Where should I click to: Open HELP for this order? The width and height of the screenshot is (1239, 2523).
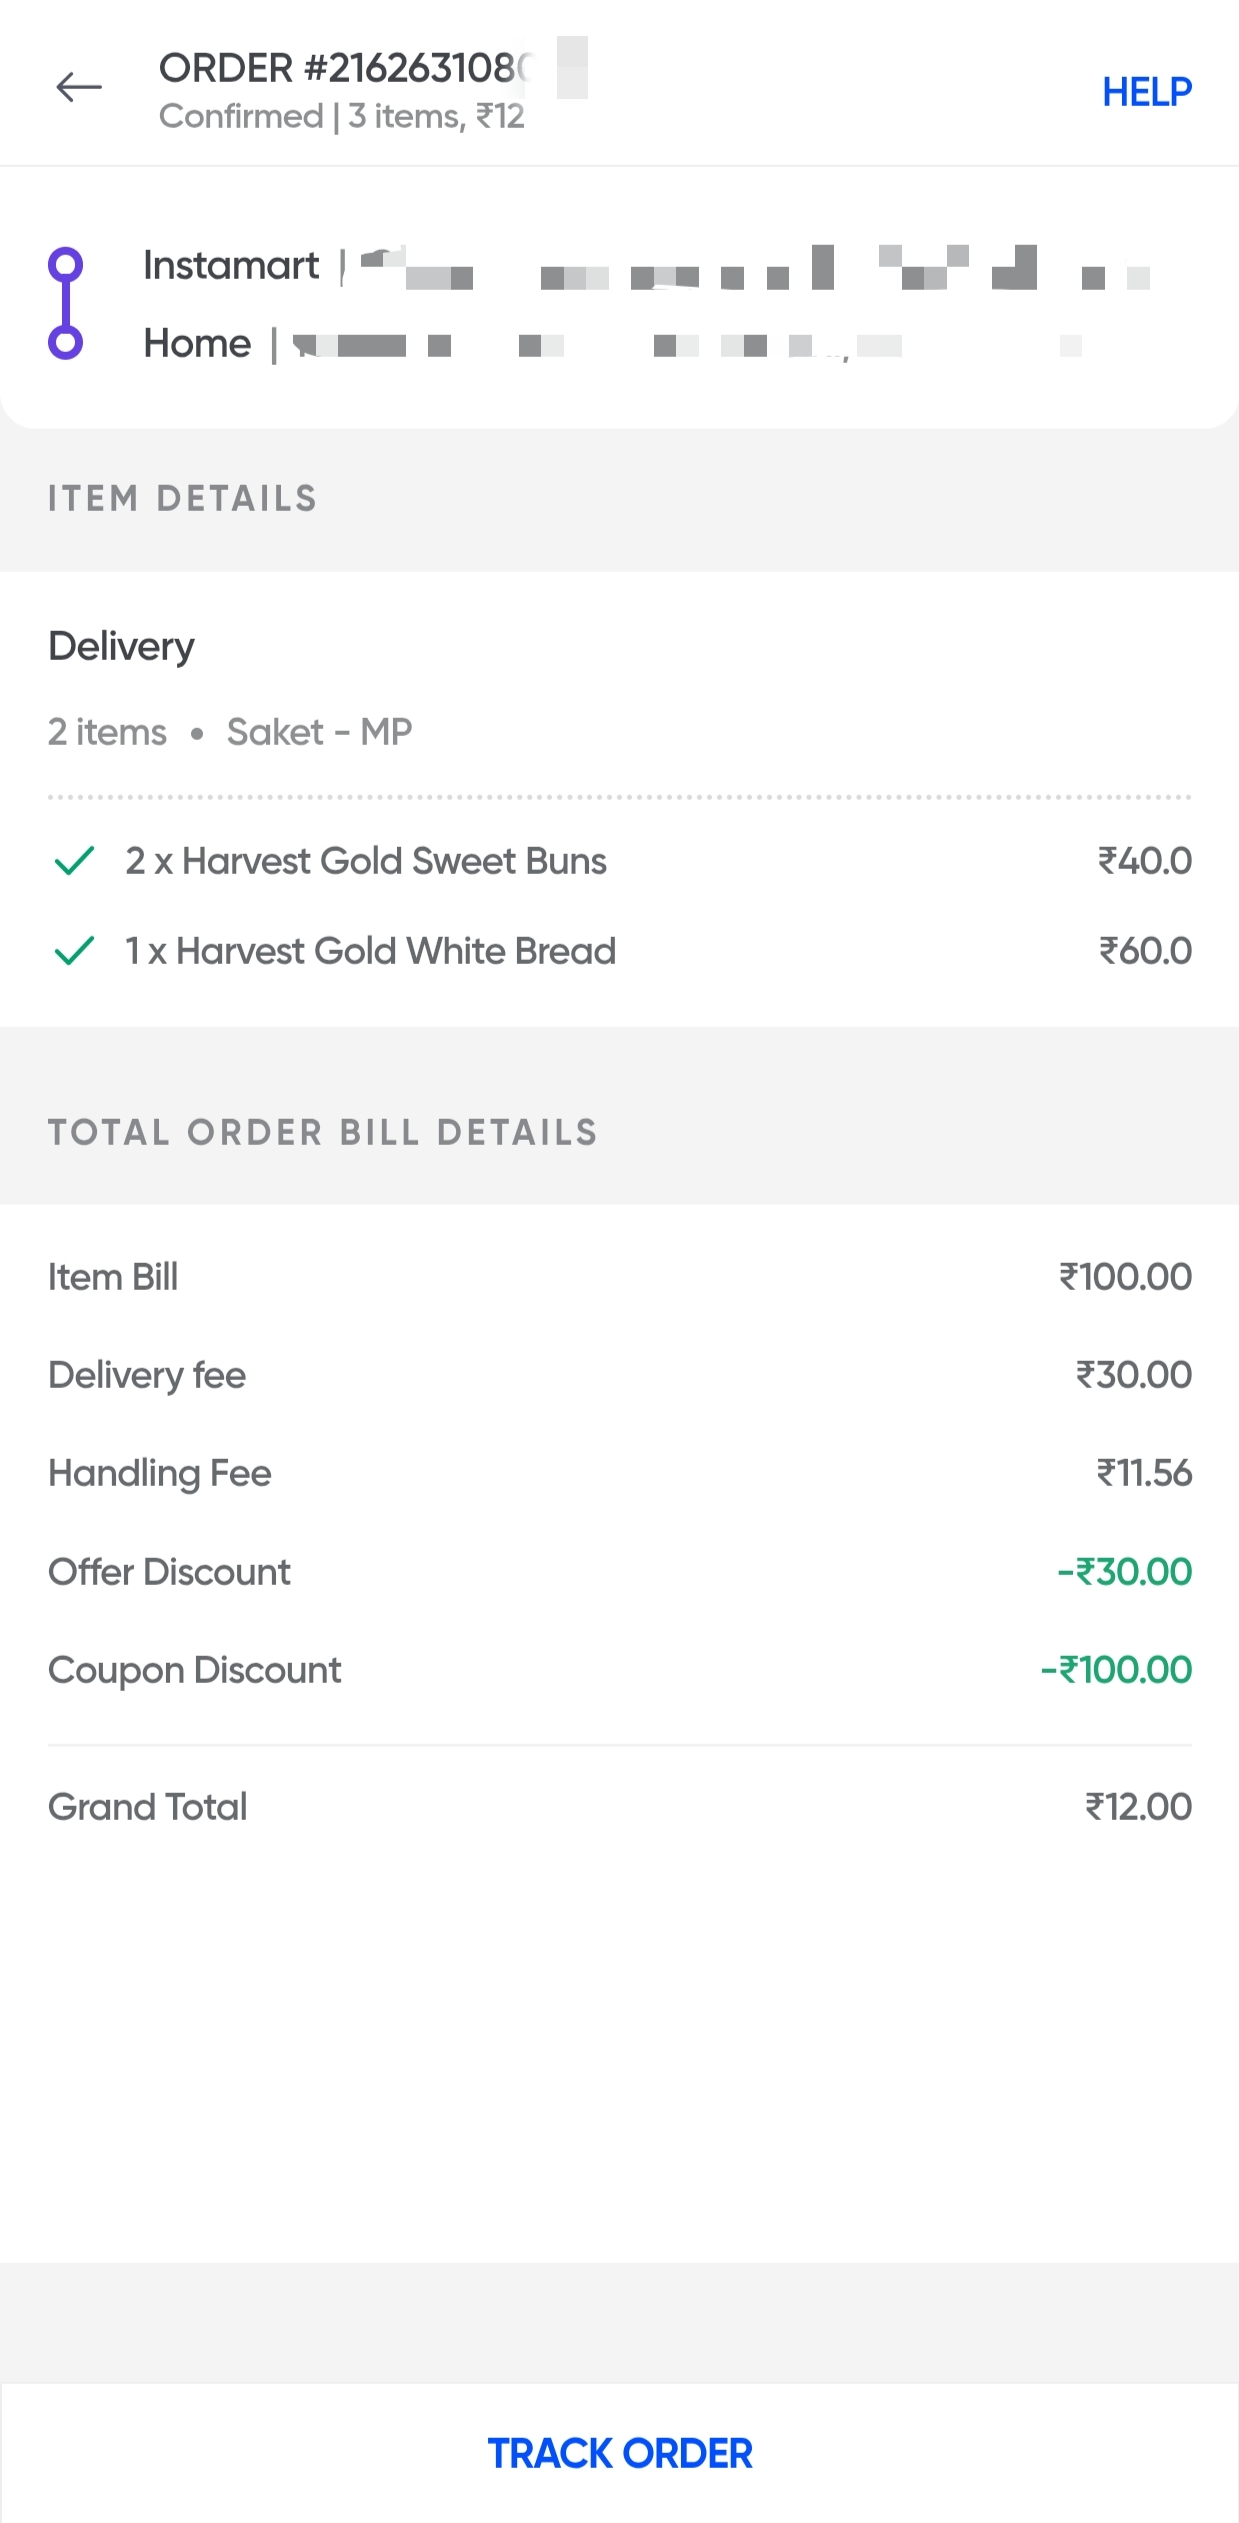1146,92
